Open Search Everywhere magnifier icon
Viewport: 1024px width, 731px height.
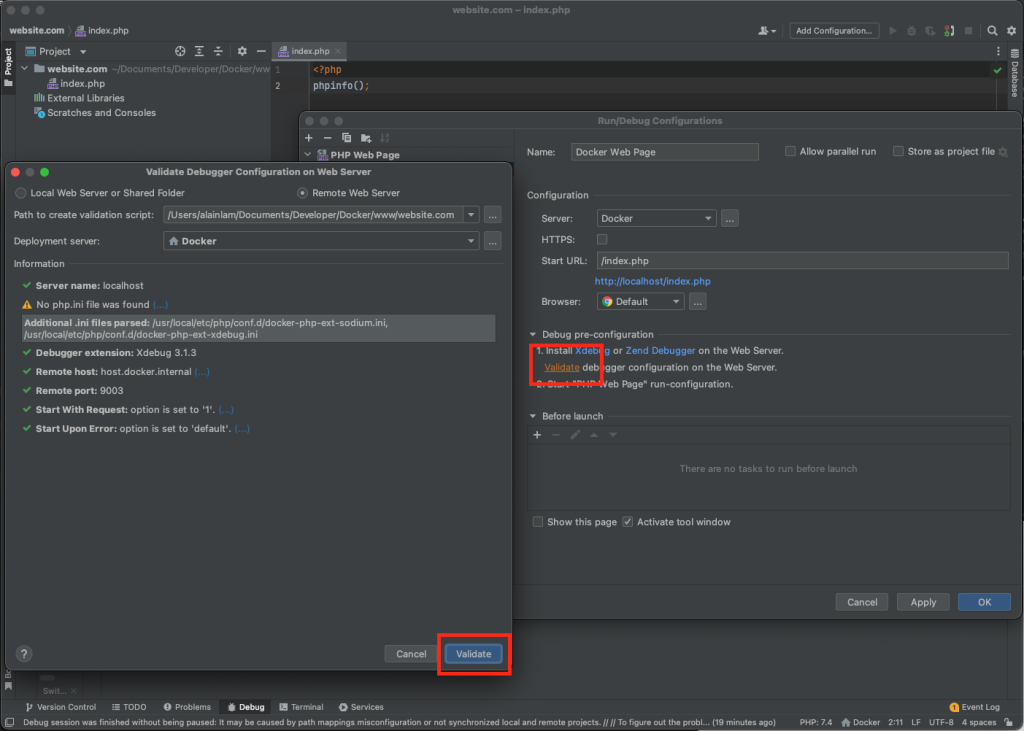click(x=992, y=31)
